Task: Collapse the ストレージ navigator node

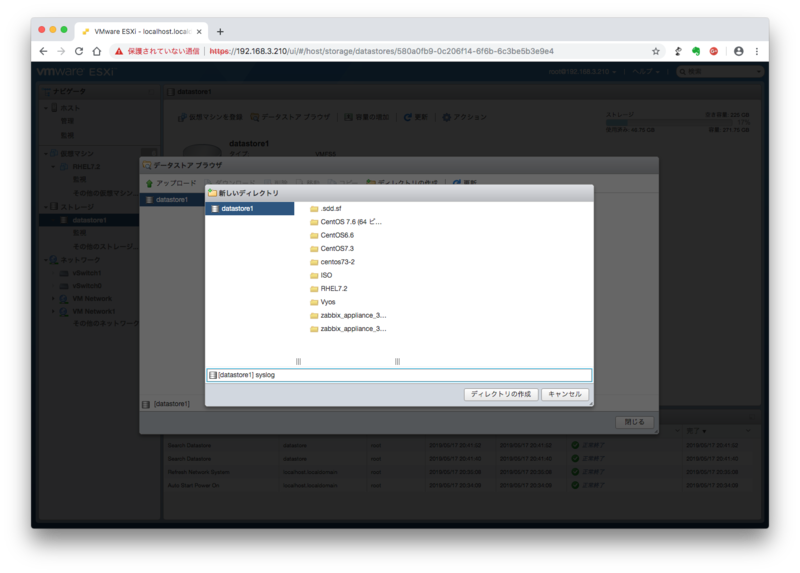Action: click(x=46, y=207)
